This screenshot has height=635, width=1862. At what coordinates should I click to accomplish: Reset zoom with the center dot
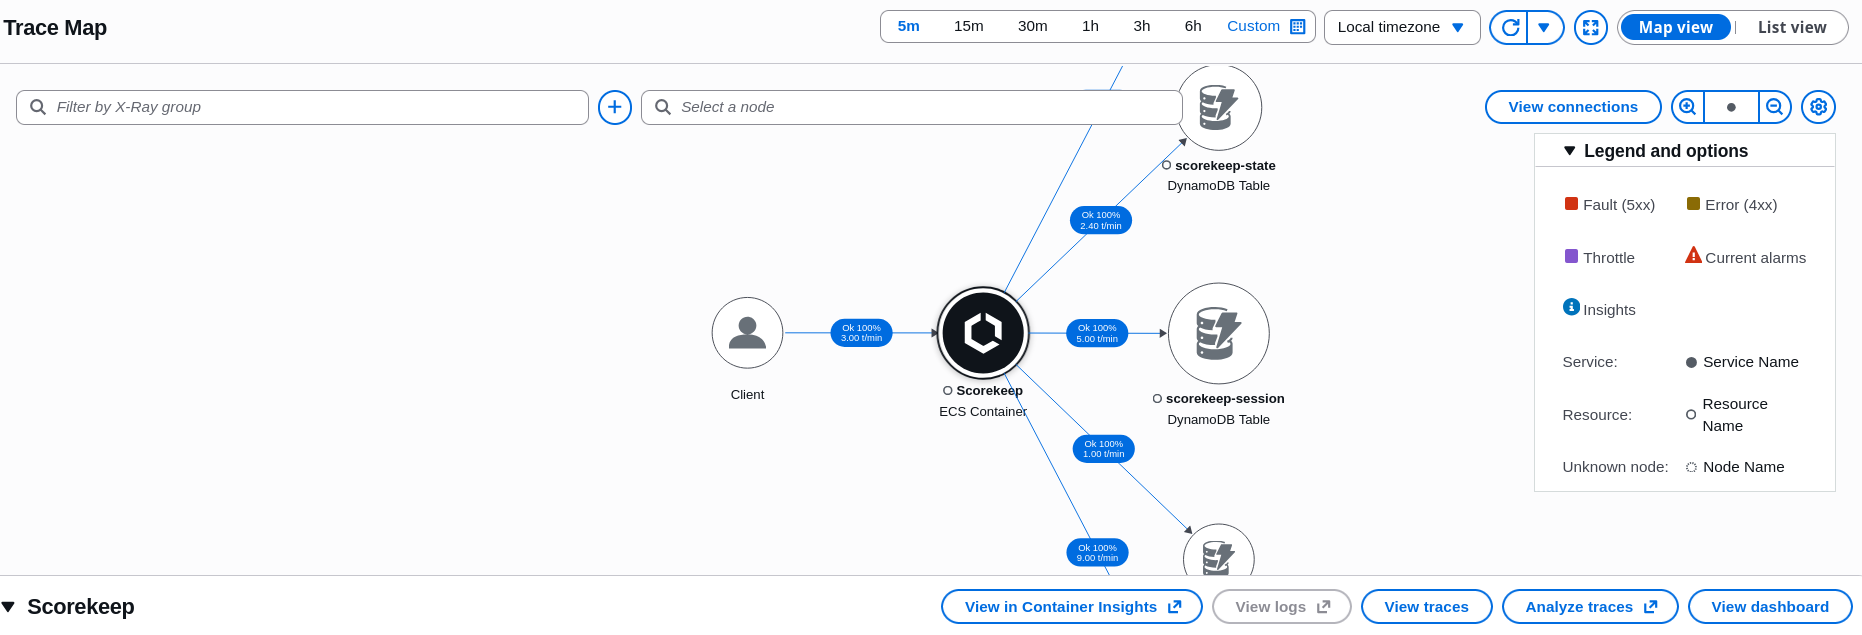click(1731, 107)
